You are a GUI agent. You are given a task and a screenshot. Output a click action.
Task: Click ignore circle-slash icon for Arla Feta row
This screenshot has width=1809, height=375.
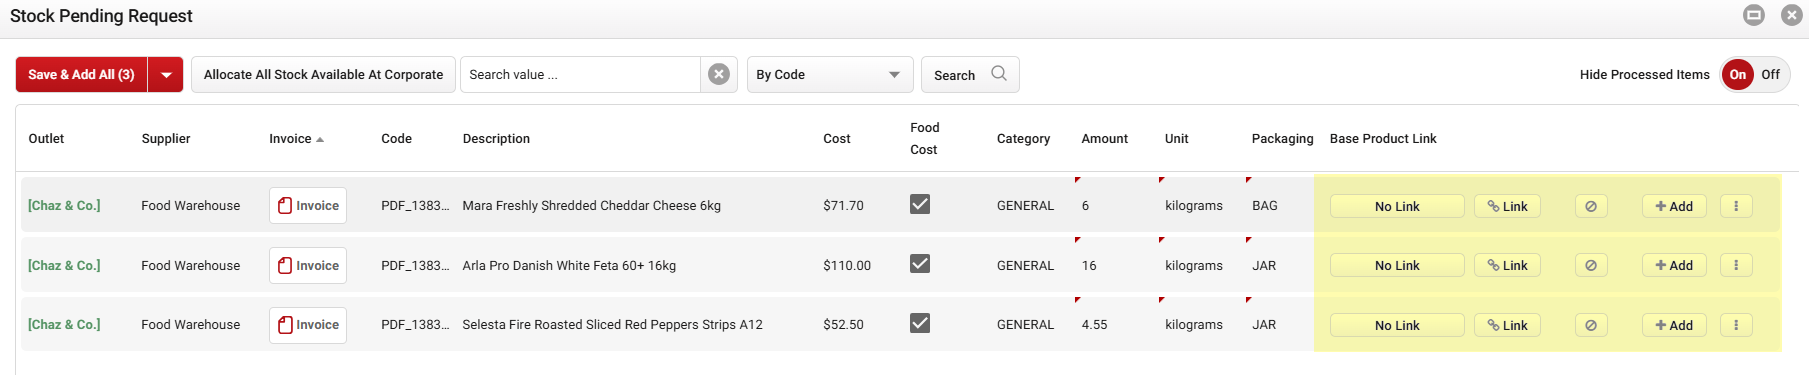(x=1591, y=265)
